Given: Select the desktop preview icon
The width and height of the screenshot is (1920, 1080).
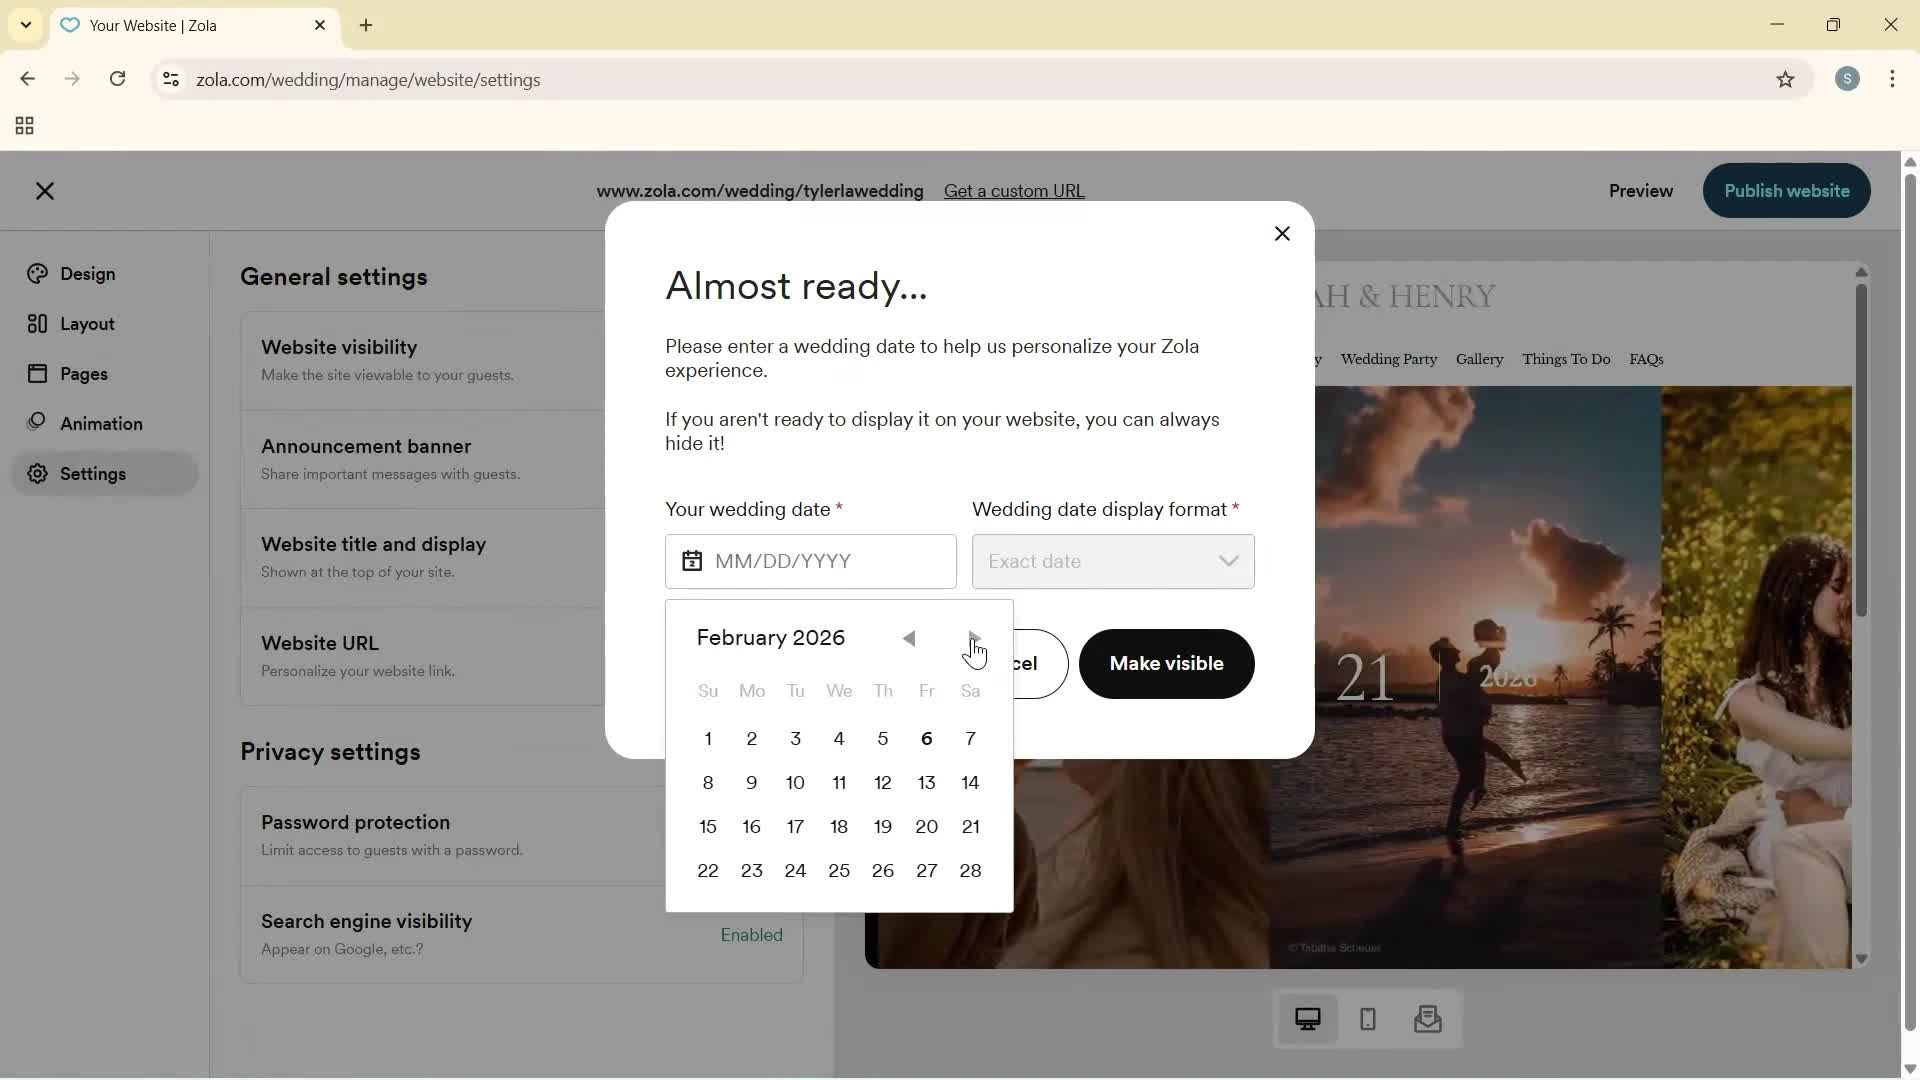Looking at the screenshot, I should pos(1308,1018).
